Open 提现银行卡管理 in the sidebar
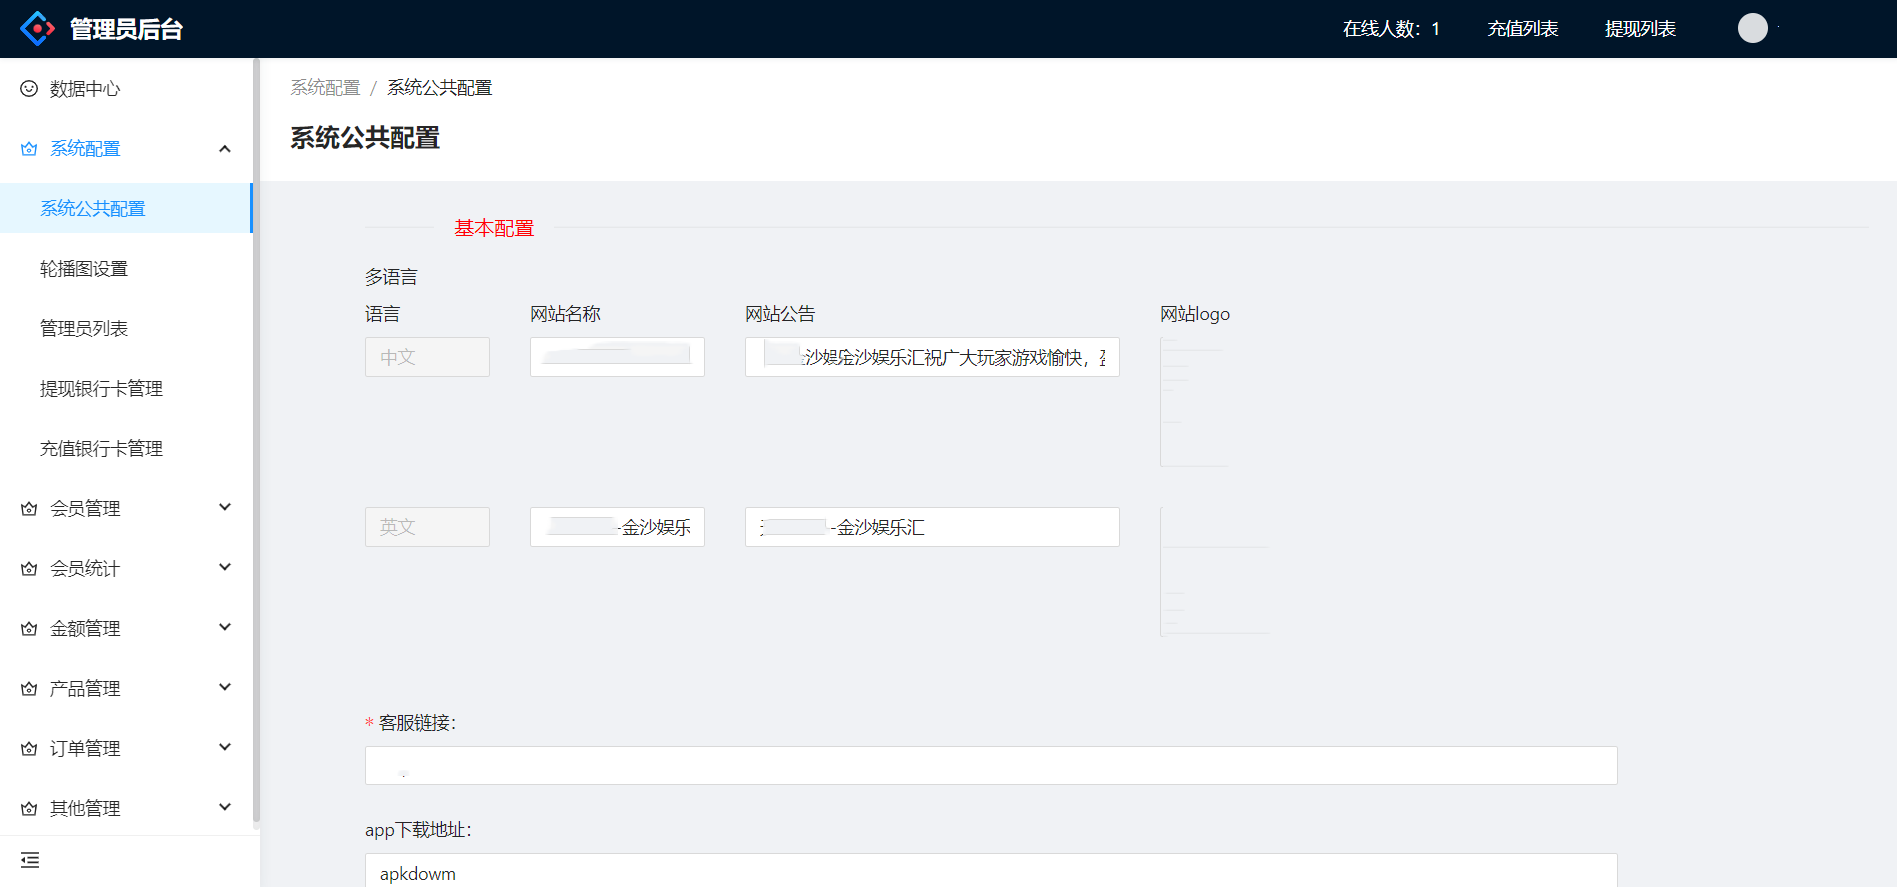The image size is (1897, 887). [126, 388]
